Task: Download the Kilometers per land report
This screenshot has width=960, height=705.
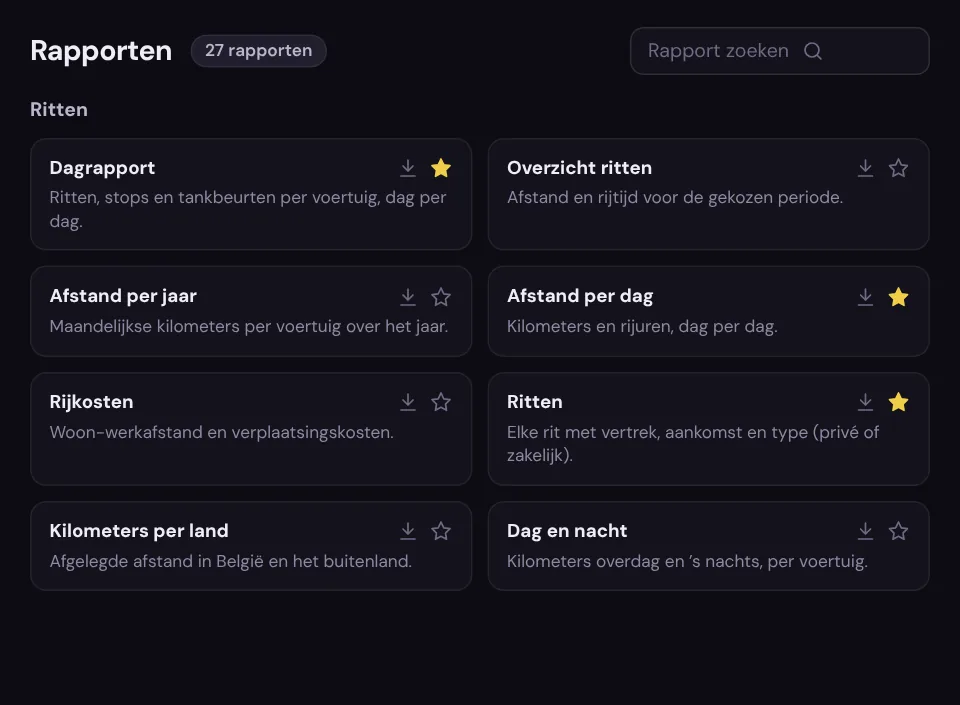Action: 408,531
